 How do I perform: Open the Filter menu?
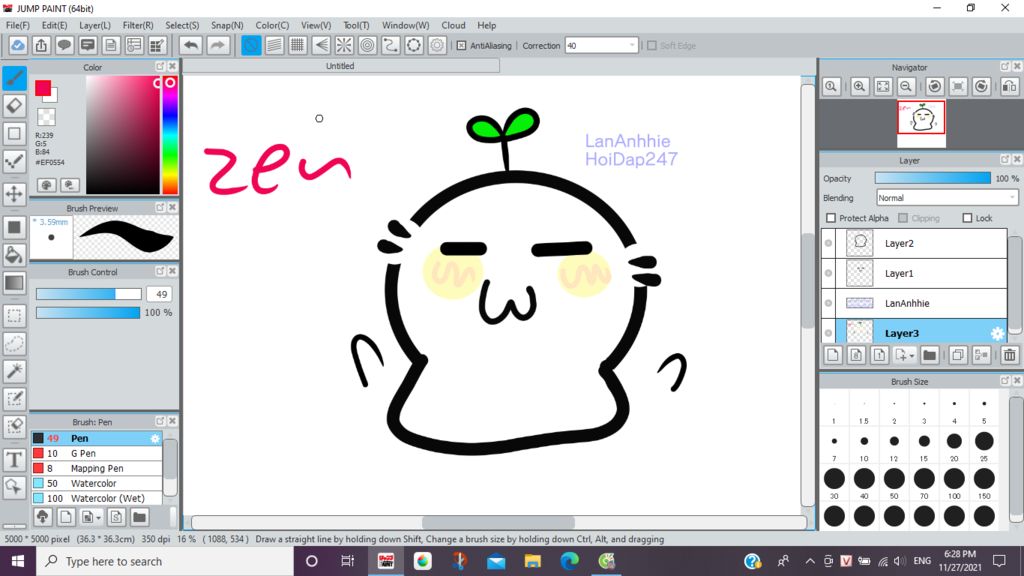138,25
